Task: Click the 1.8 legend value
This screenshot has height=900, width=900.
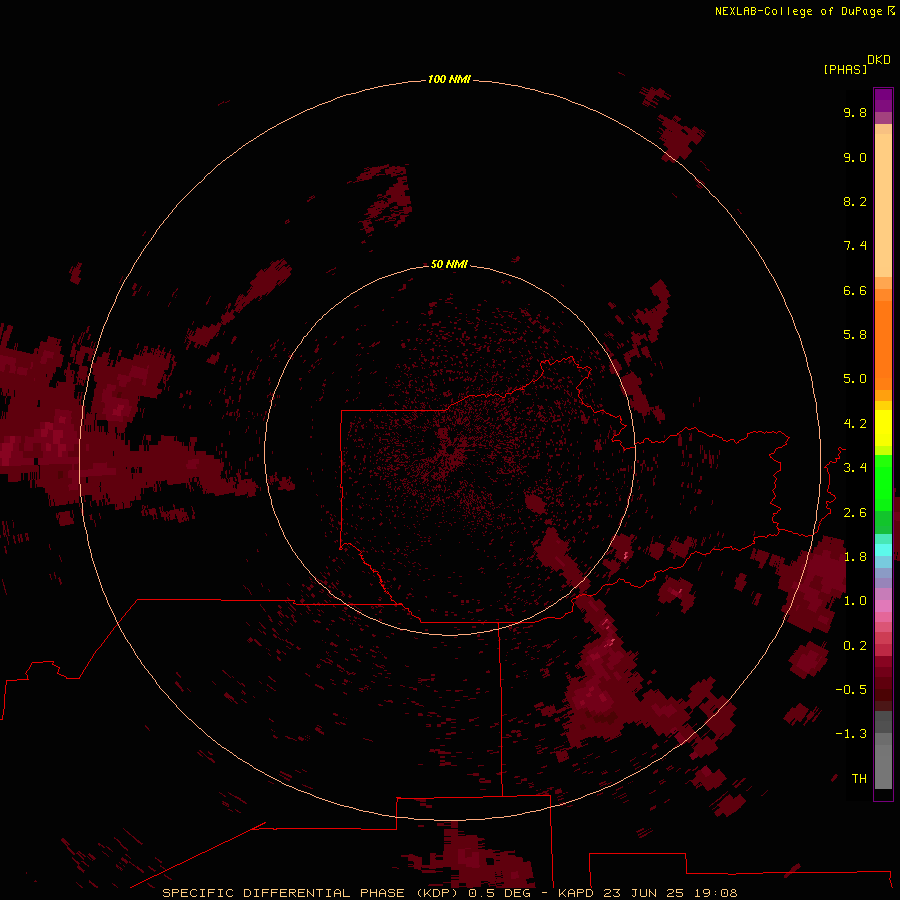Action: (855, 557)
